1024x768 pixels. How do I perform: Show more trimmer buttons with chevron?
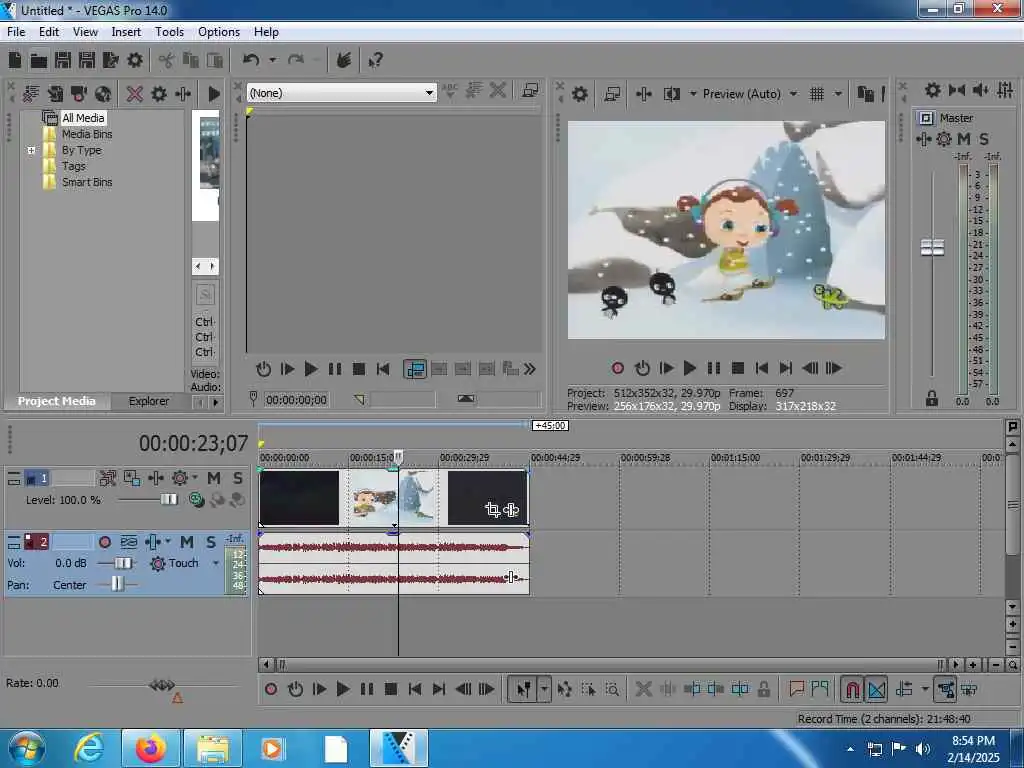tap(530, 369)
